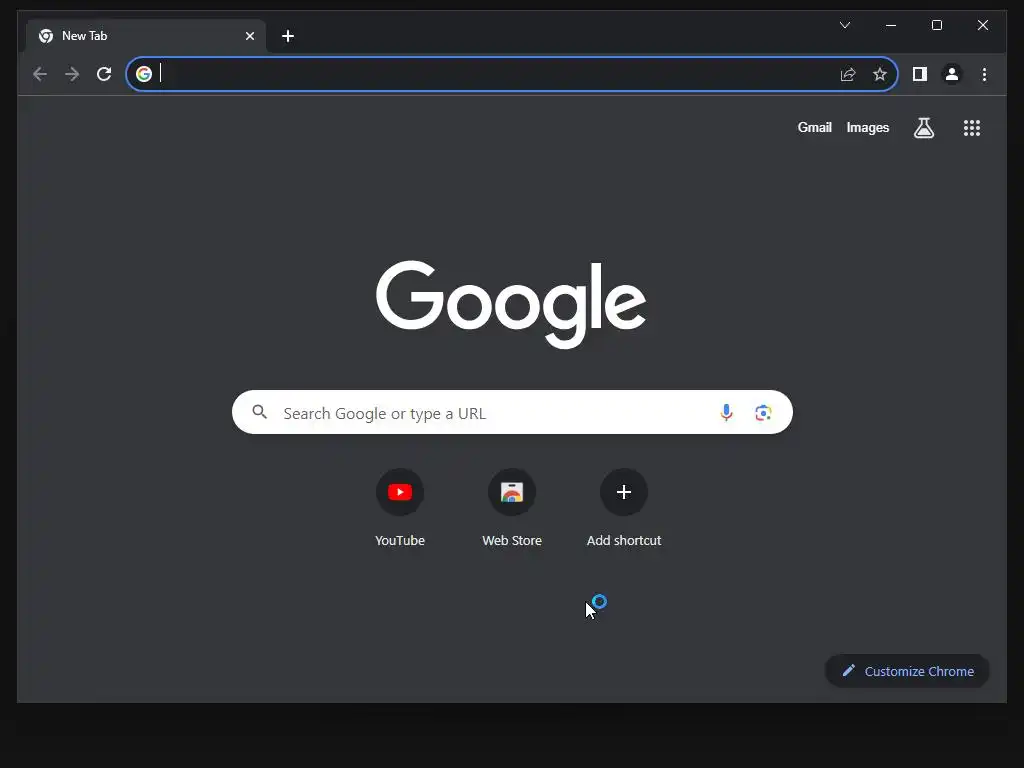Share this page icon in omnibox
The height and width of the screenshot is (768, 1024).
click(x=848, y=74)
